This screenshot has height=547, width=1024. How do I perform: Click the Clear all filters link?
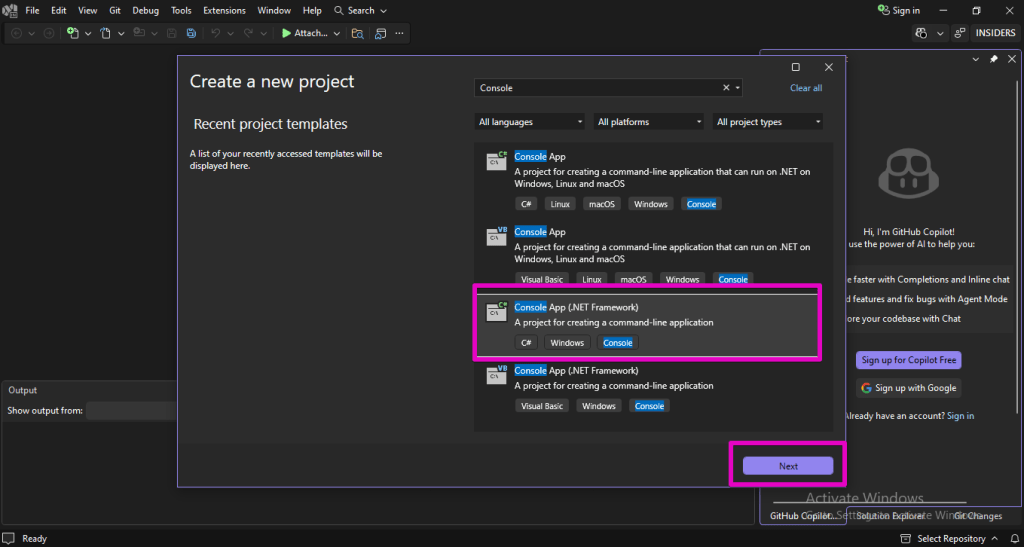pos(806,88)
